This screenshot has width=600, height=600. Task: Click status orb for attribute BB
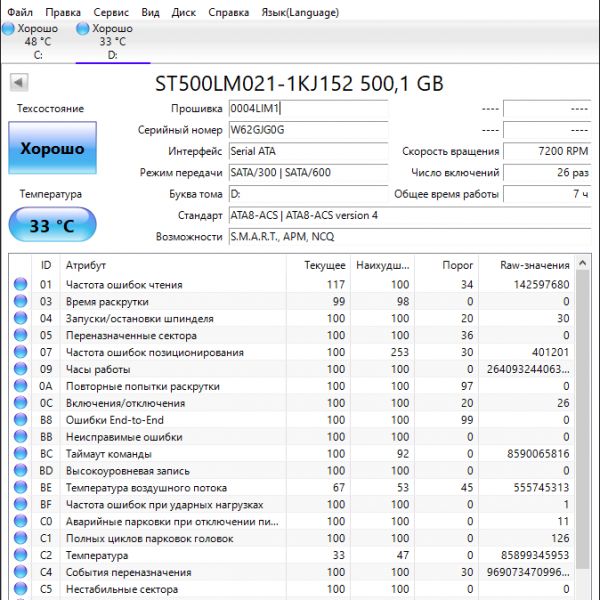[x=20, y=437]
